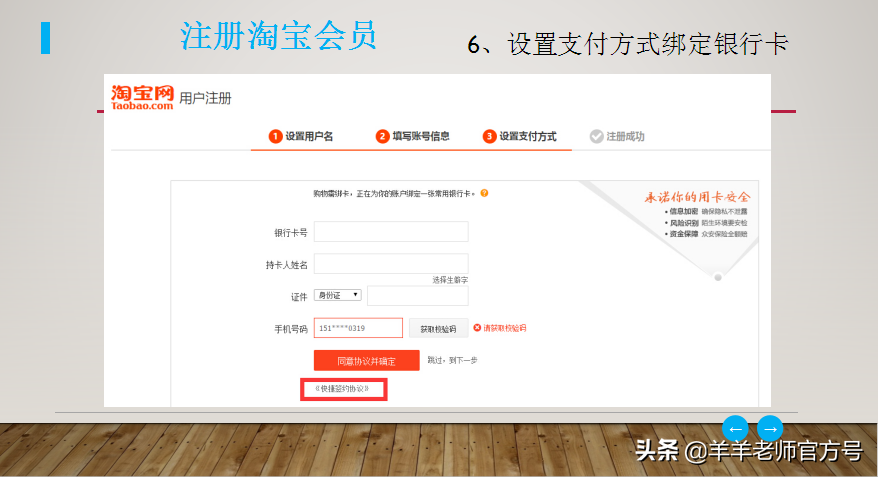The height and width of the screenshot is (477, 878).
Task: Click the 用户注册 header text
Action: point(205,99)
